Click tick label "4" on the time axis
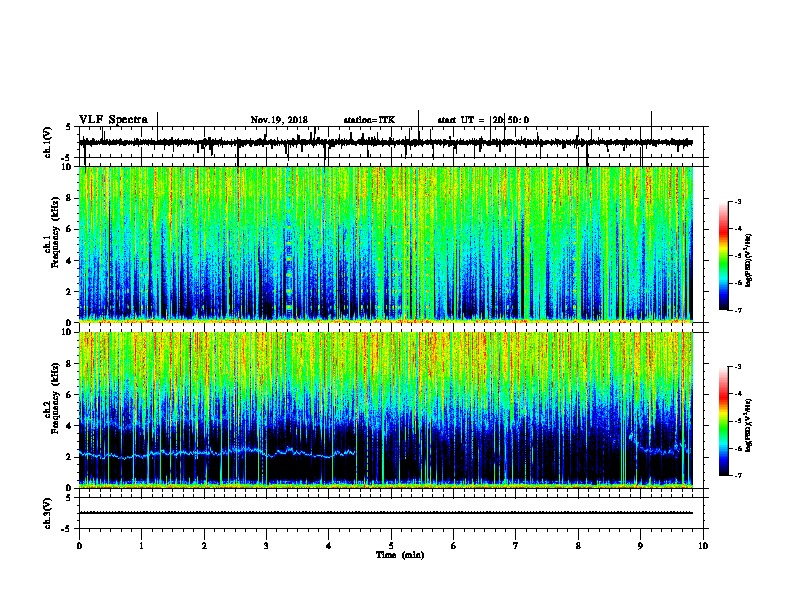This screenshot has height=612, width=792. [329, 546]
